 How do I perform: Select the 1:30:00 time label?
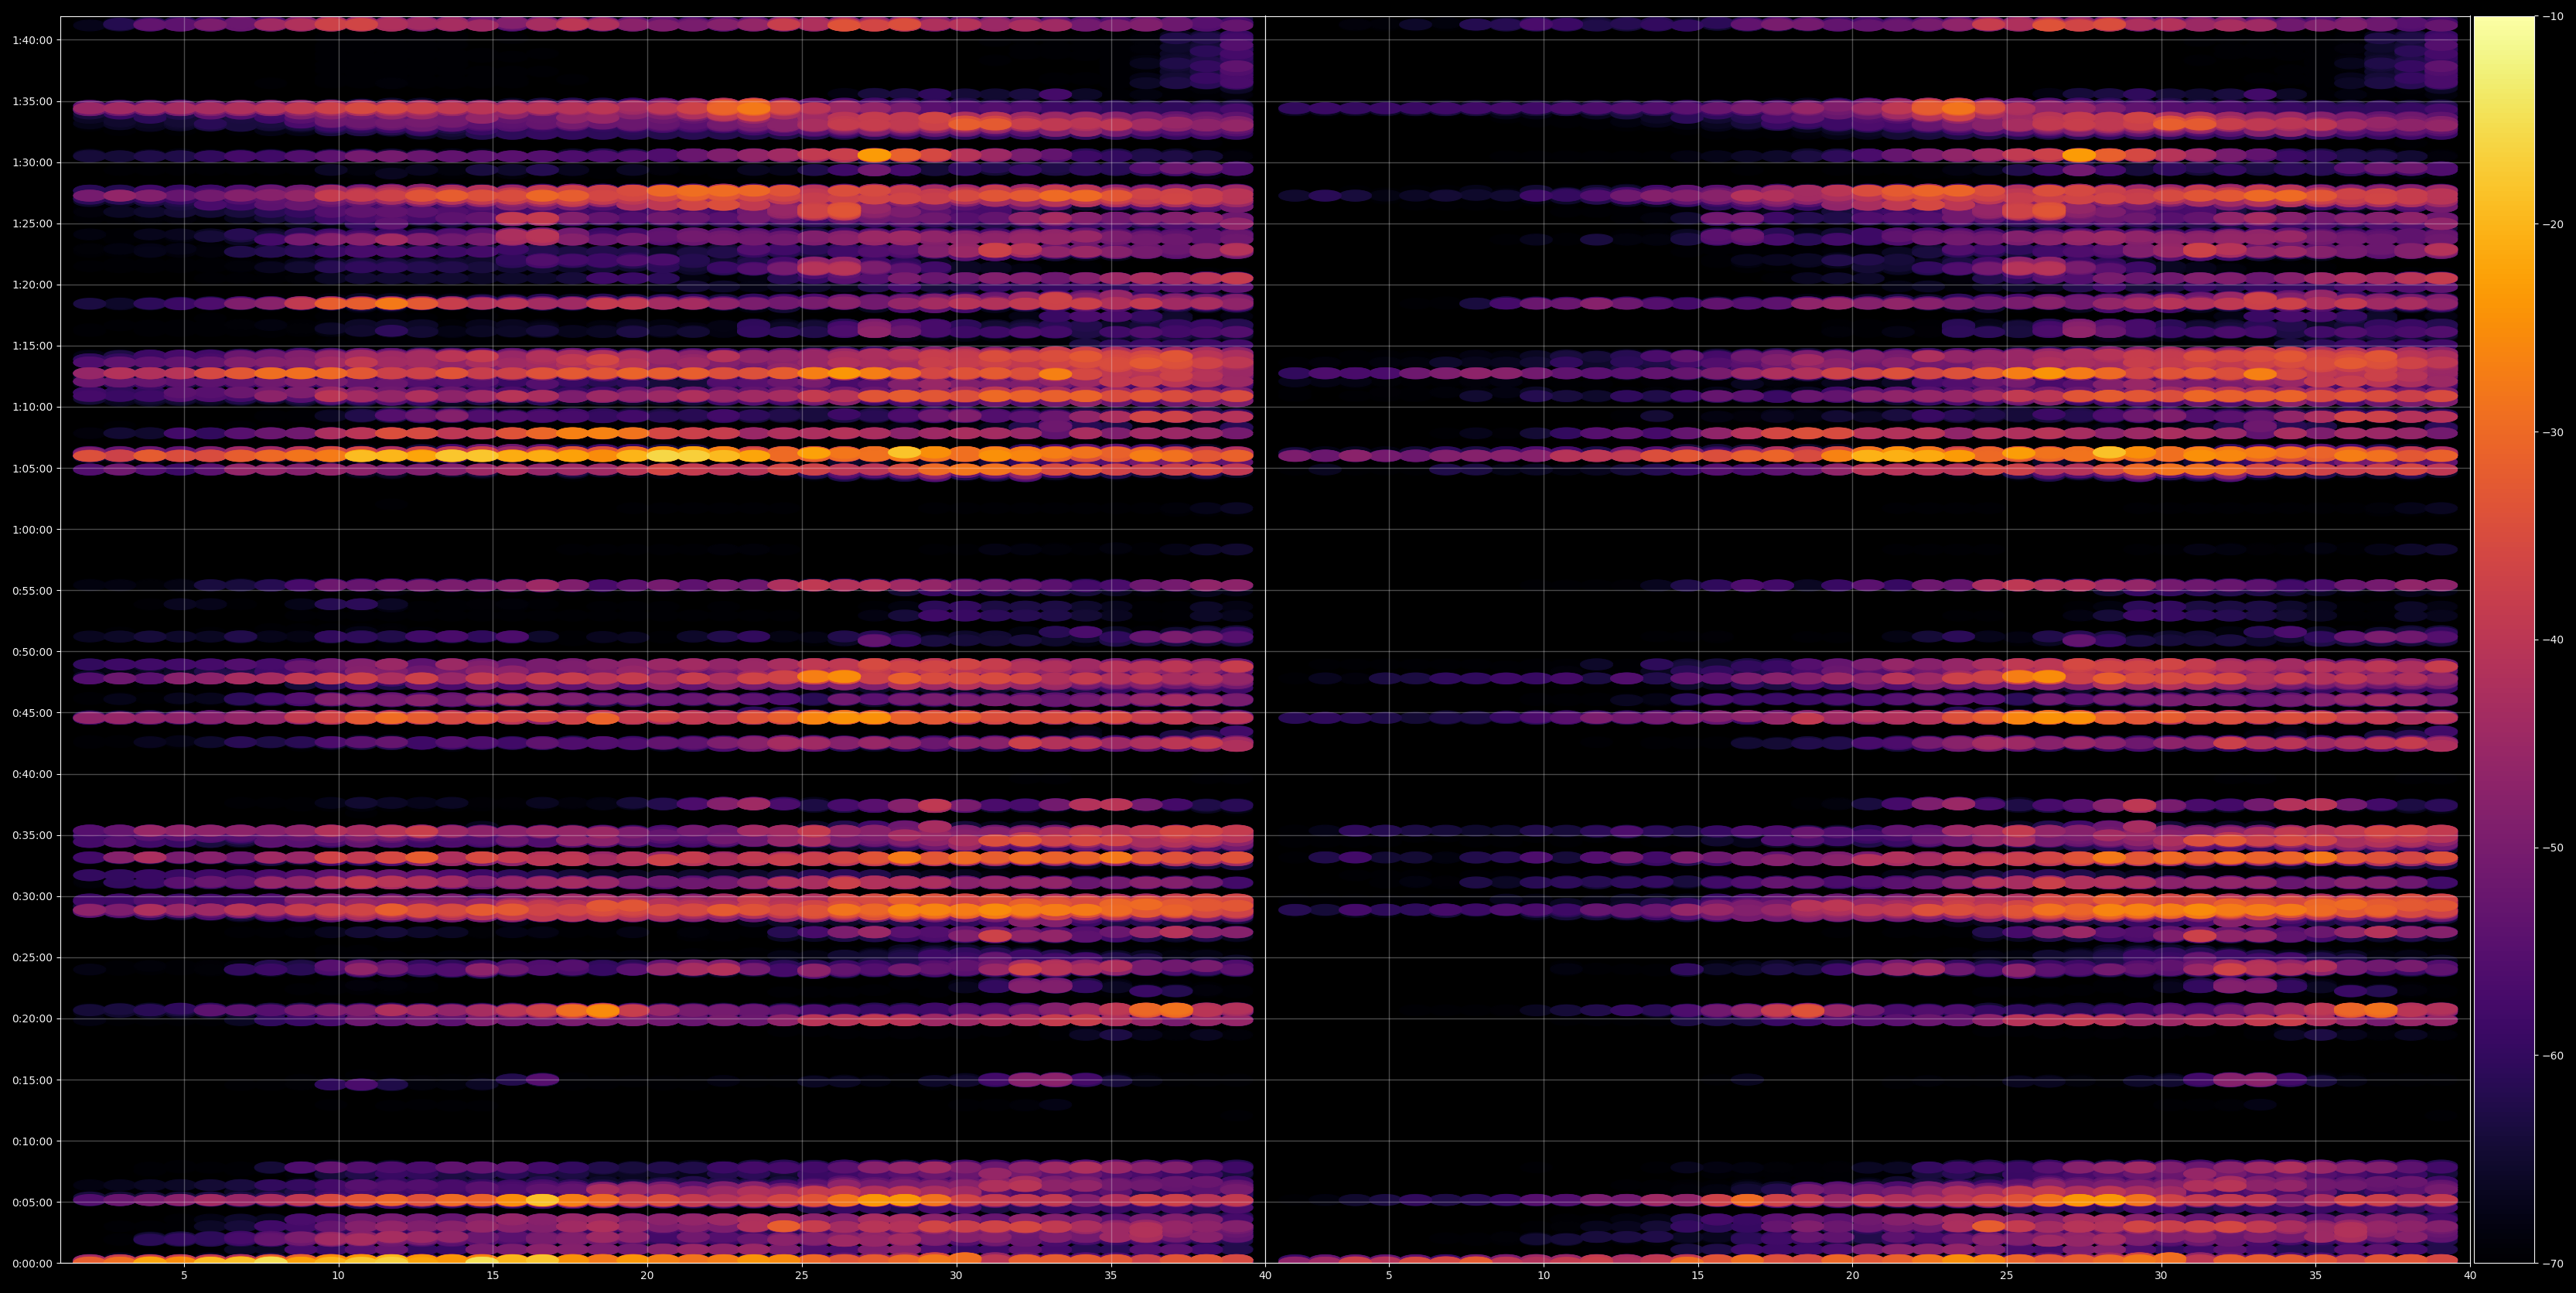coord(32,162)
